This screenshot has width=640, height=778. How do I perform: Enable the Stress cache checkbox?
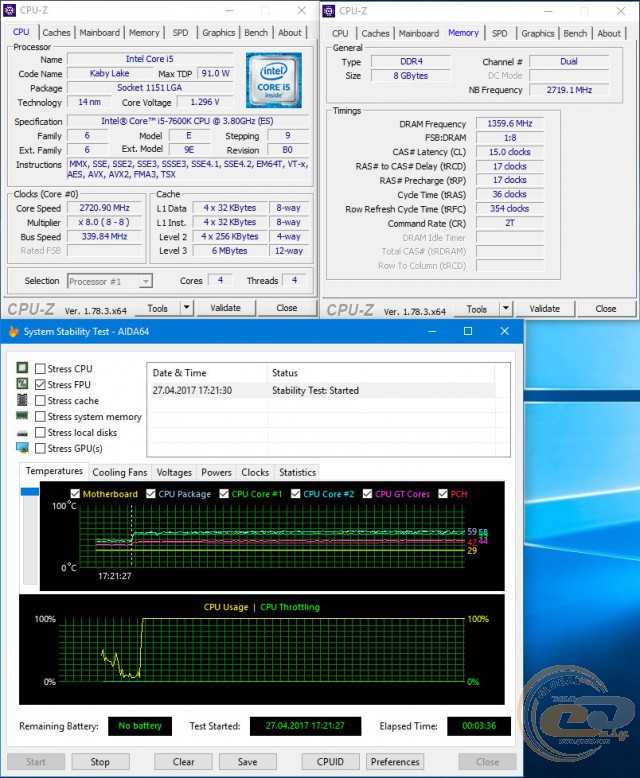tap(40, 400)
